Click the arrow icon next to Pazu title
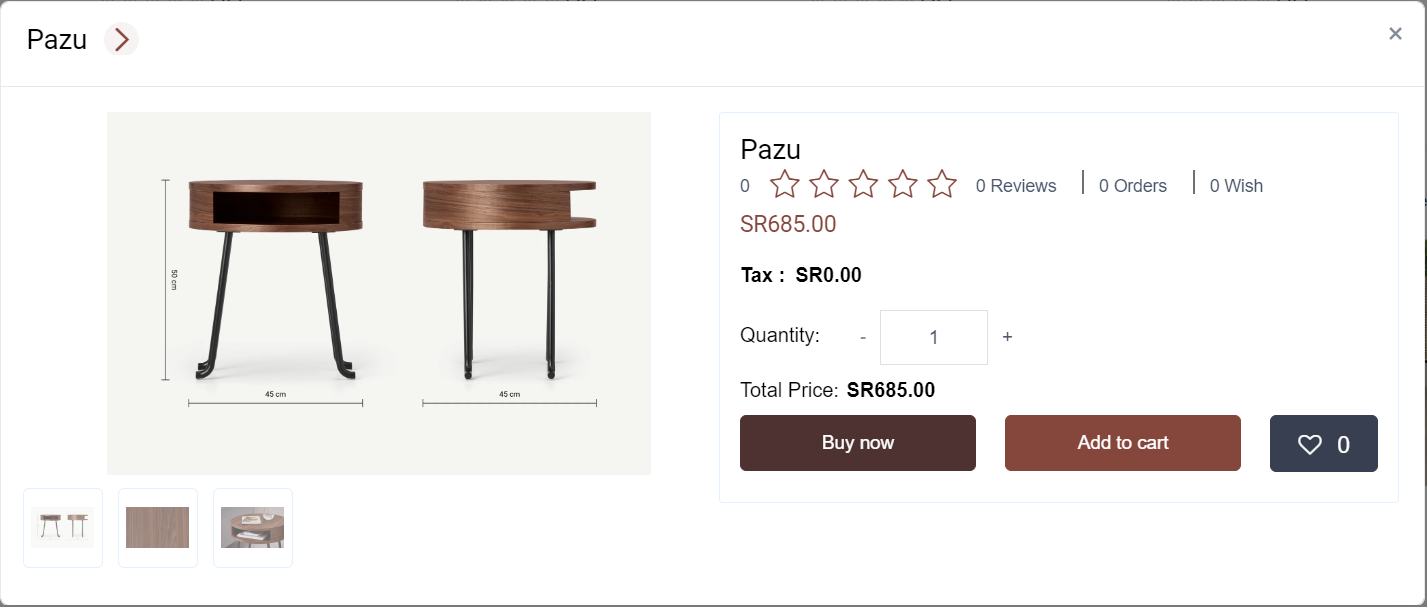The width and height of the screenshot is (1427, 607). click(121, 40)
